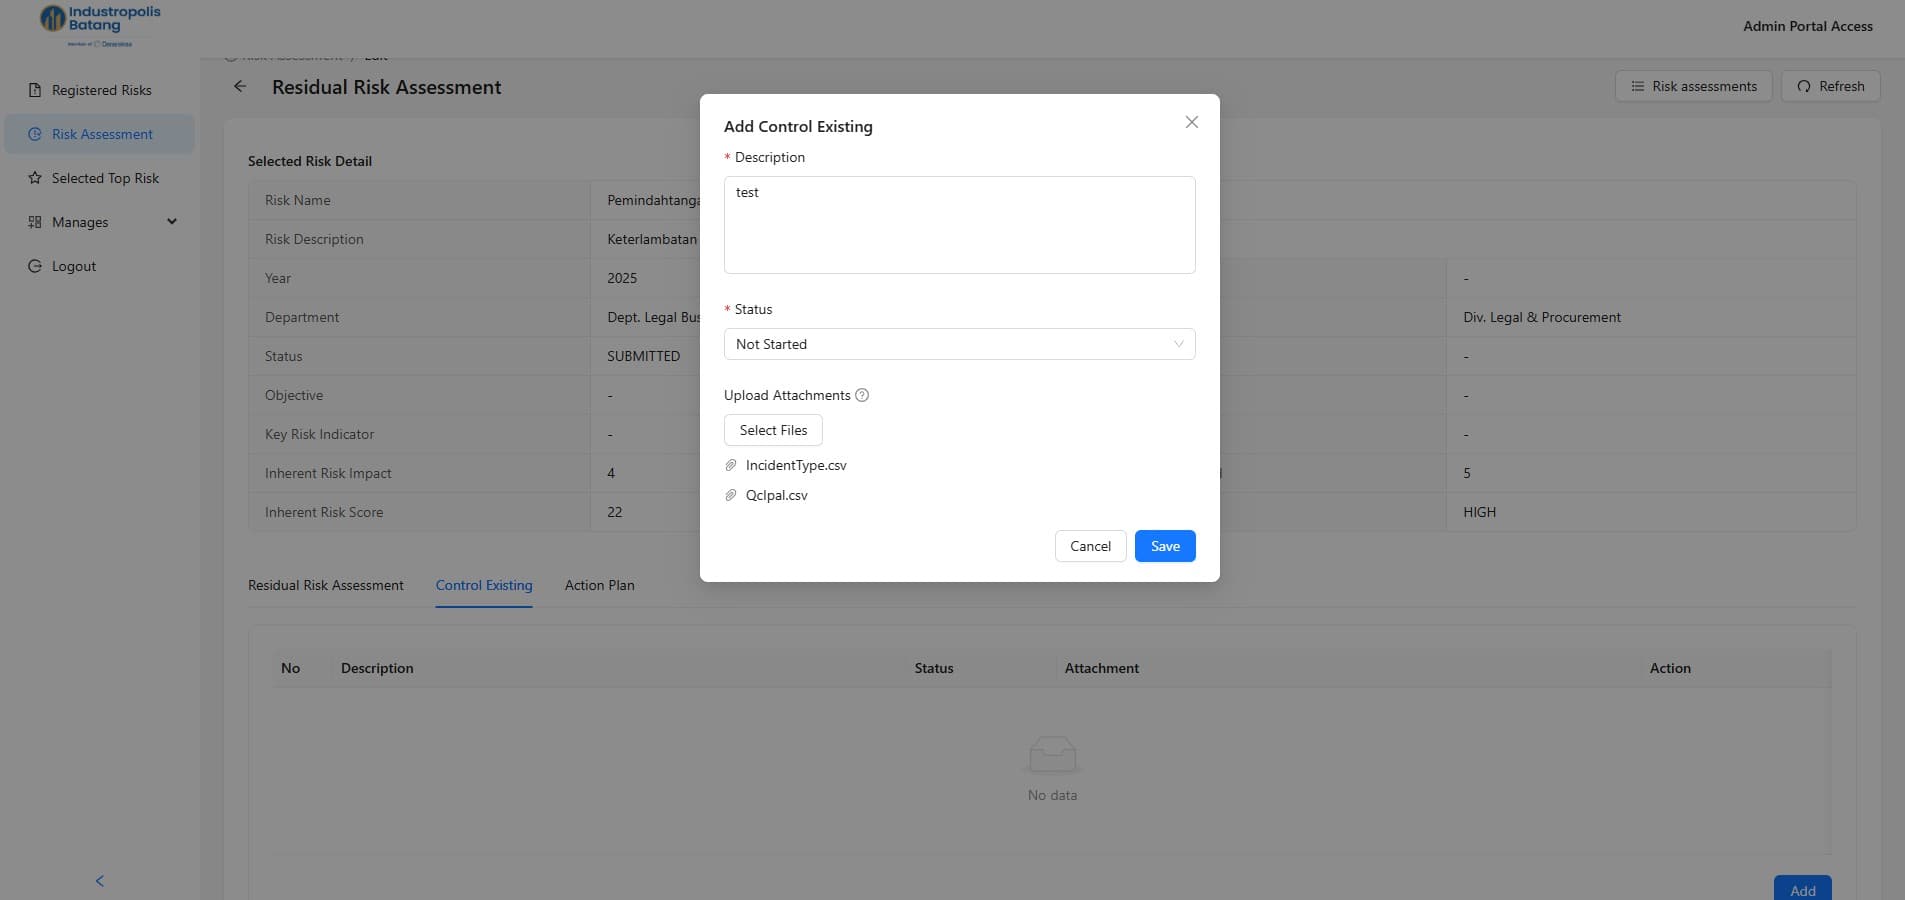This screenshot has height=900, width=1905.
Task: Click the Logout icon in sidebar
Action: 35,266
